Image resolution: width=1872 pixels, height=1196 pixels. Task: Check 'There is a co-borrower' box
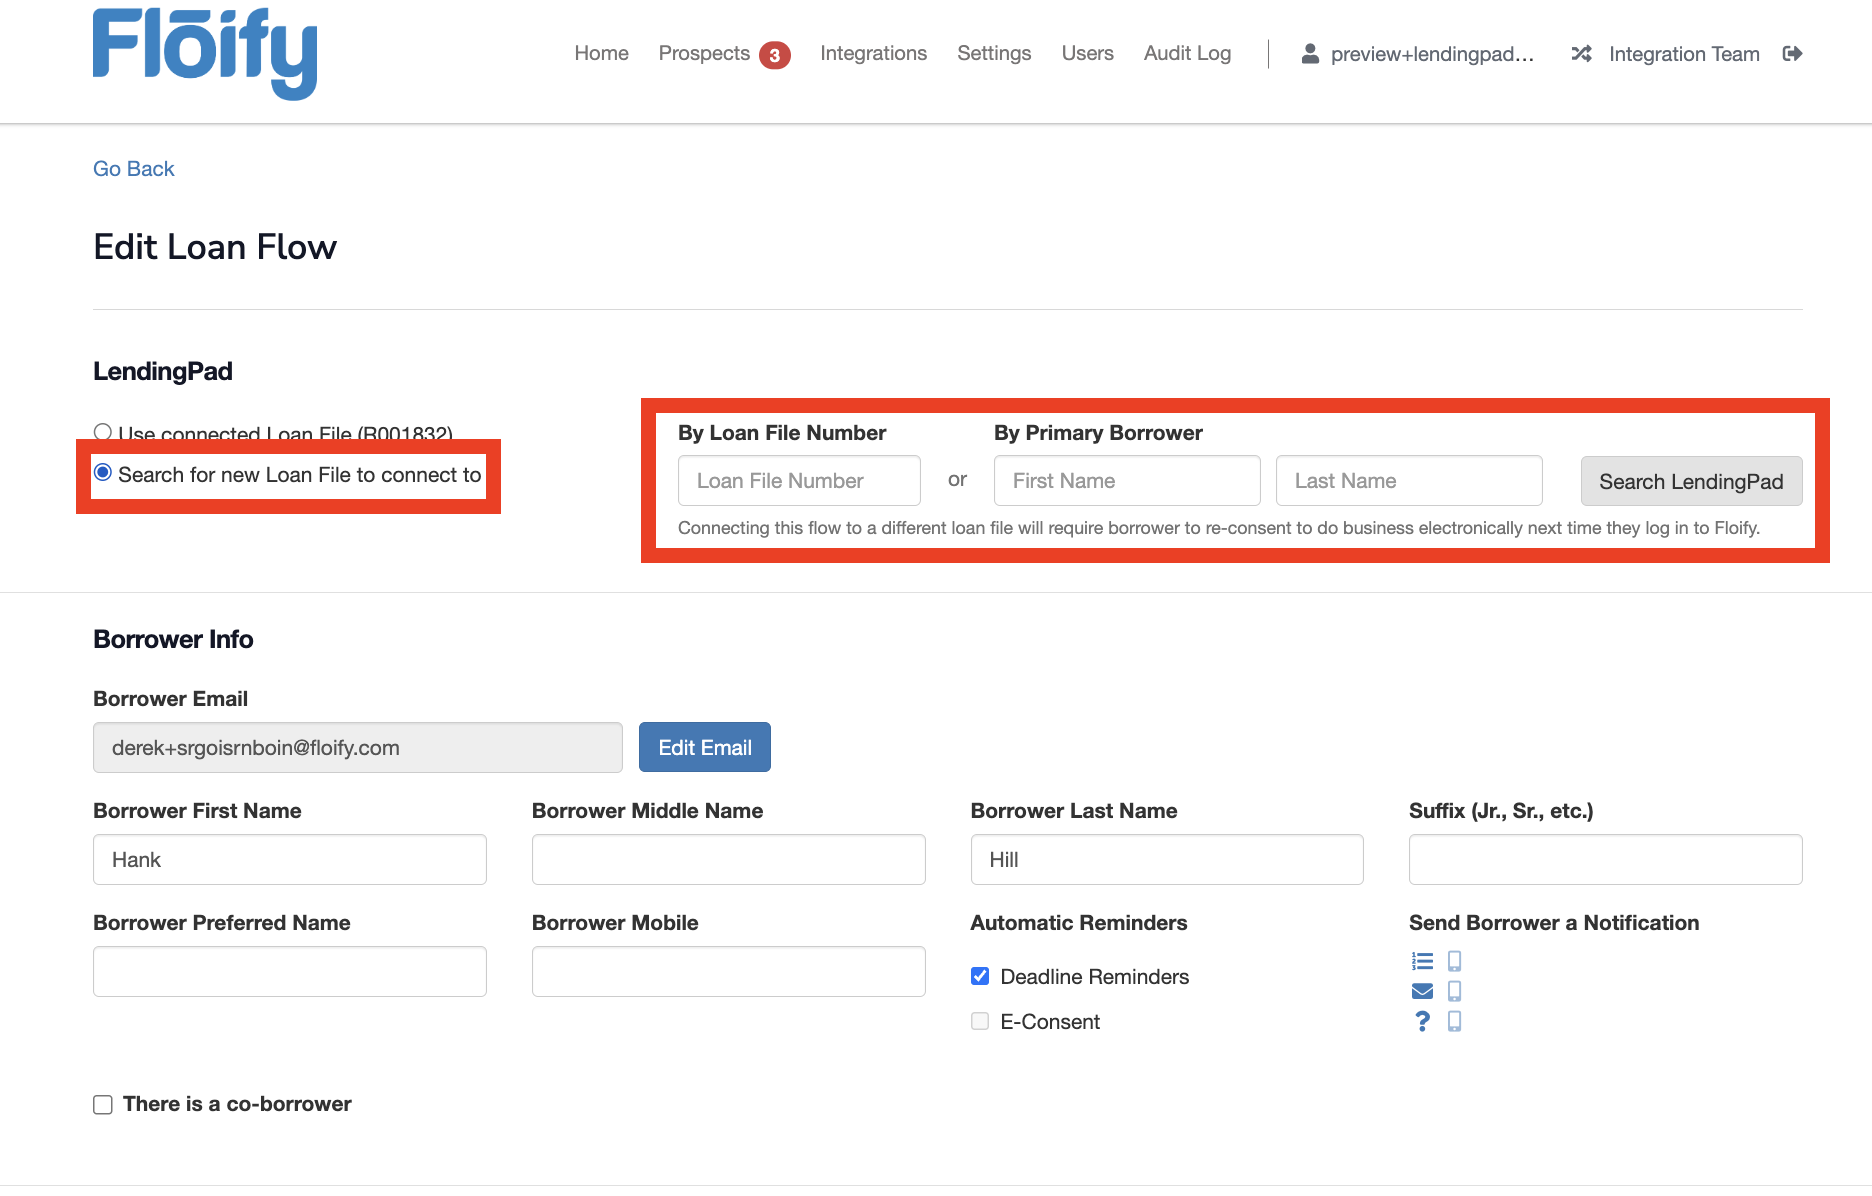click(103, 1104)
